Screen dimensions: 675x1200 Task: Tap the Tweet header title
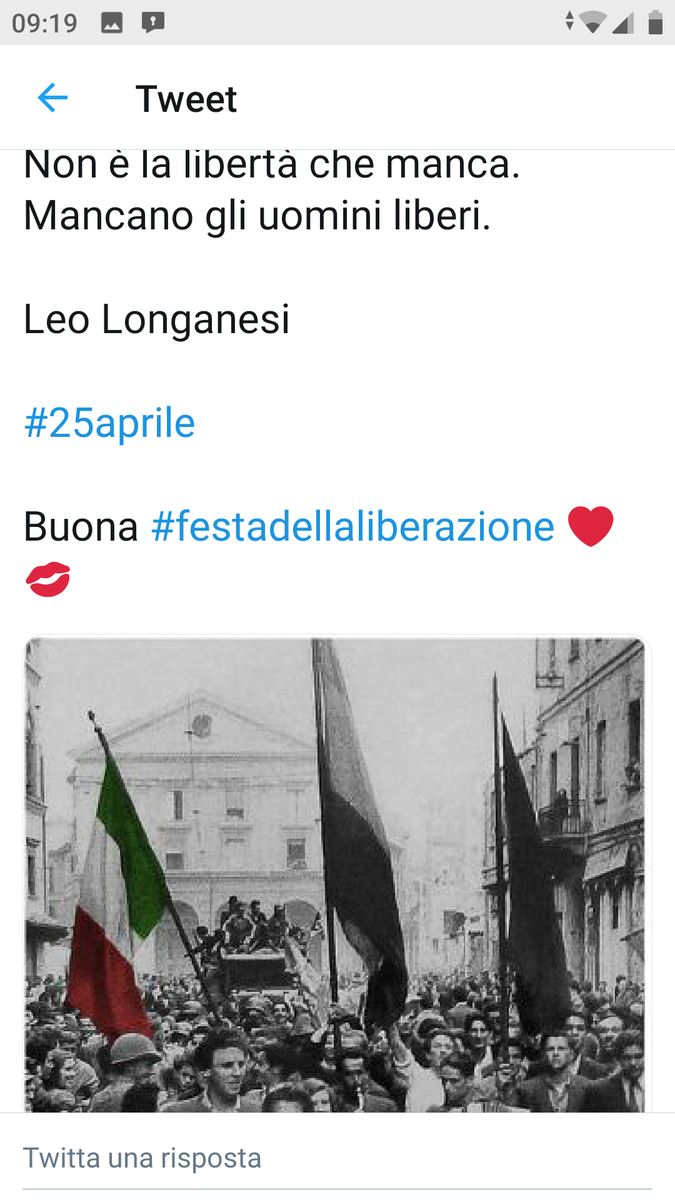pos(186,99)
